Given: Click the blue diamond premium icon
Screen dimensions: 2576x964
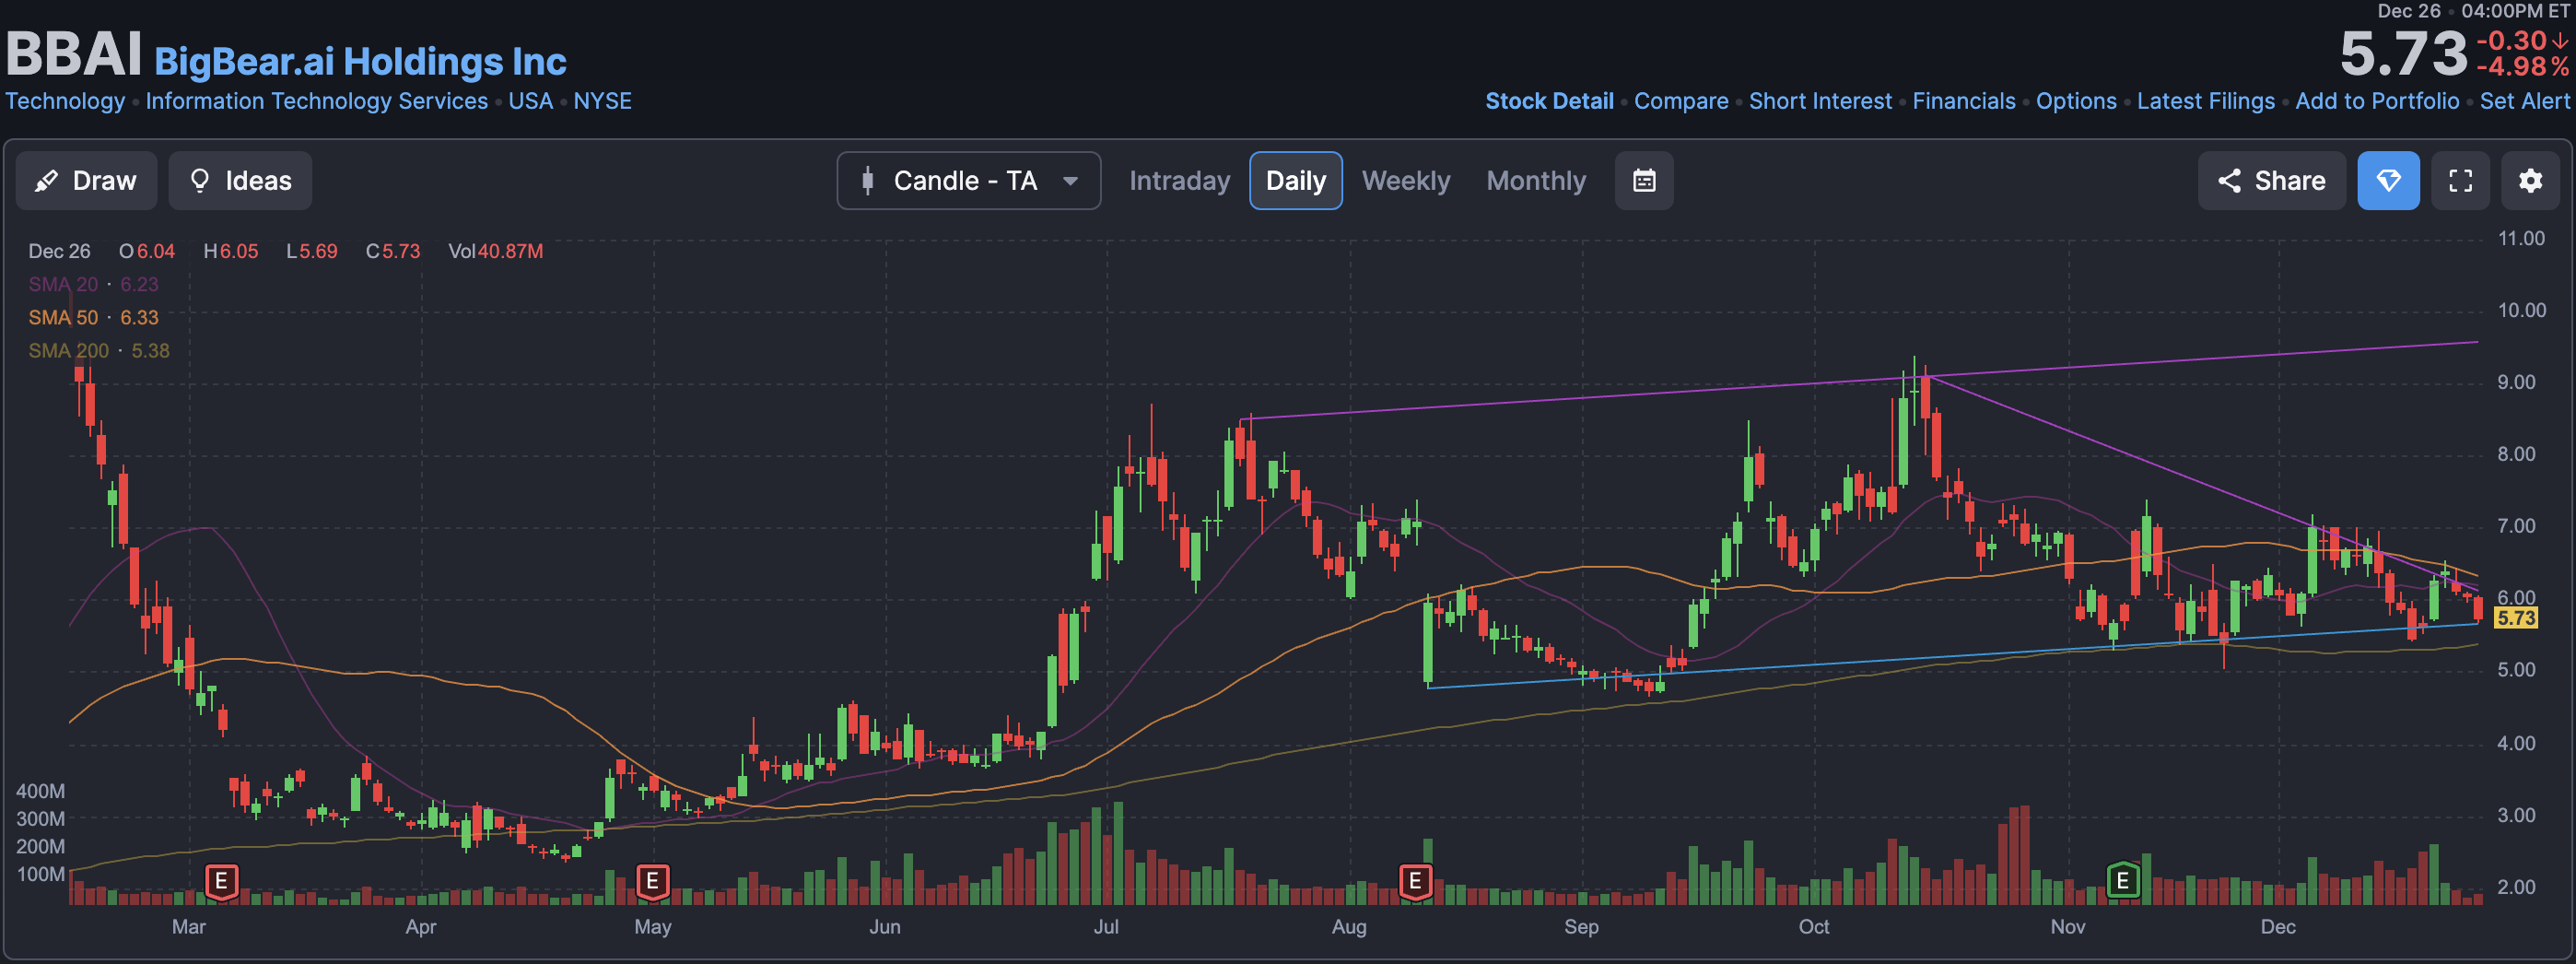Looking at the screenshot, I should coord(2388,181).
